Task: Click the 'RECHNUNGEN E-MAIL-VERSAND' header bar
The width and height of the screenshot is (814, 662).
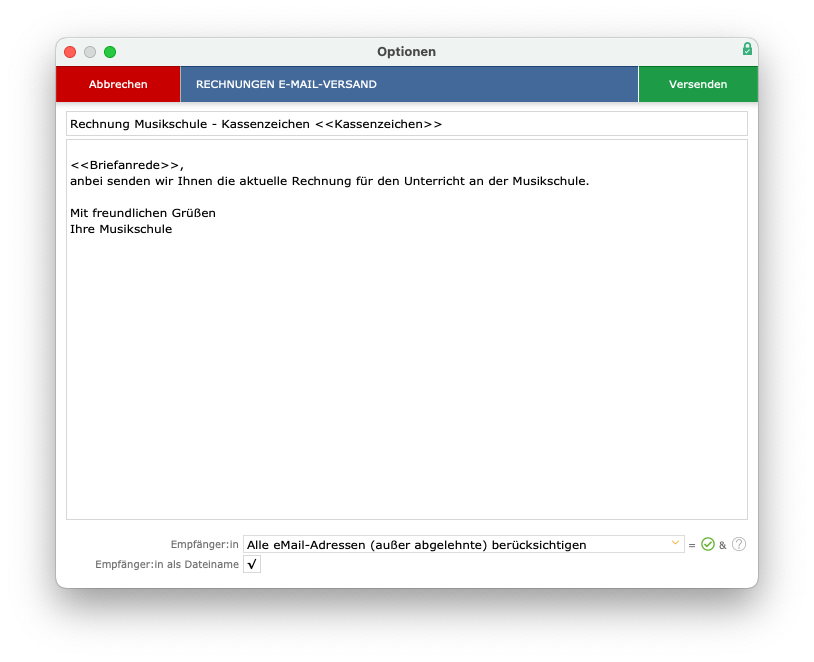Action: pos(408,84)
